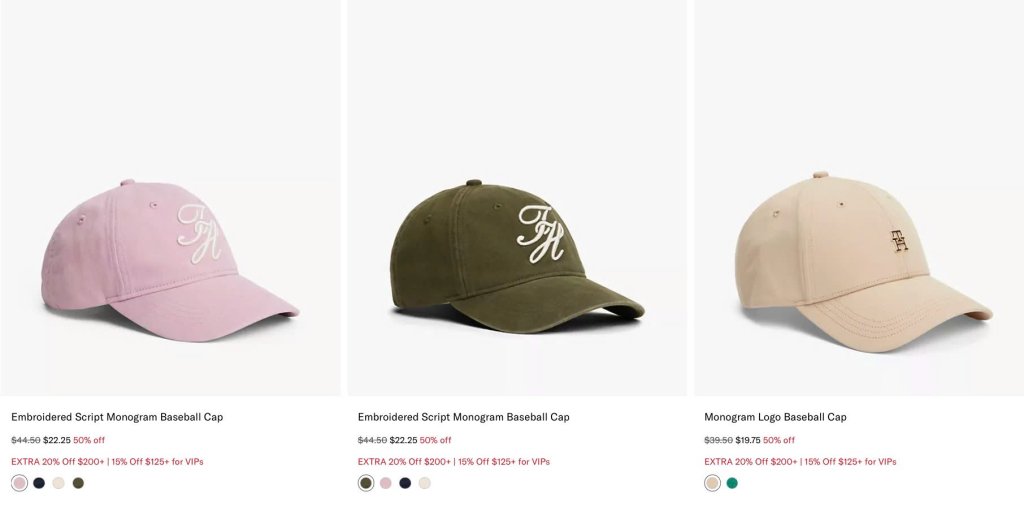The image size is (1024, 506).
Task: Open the Monogram Logo Baseball Cap title
Action: coord(775,417)
